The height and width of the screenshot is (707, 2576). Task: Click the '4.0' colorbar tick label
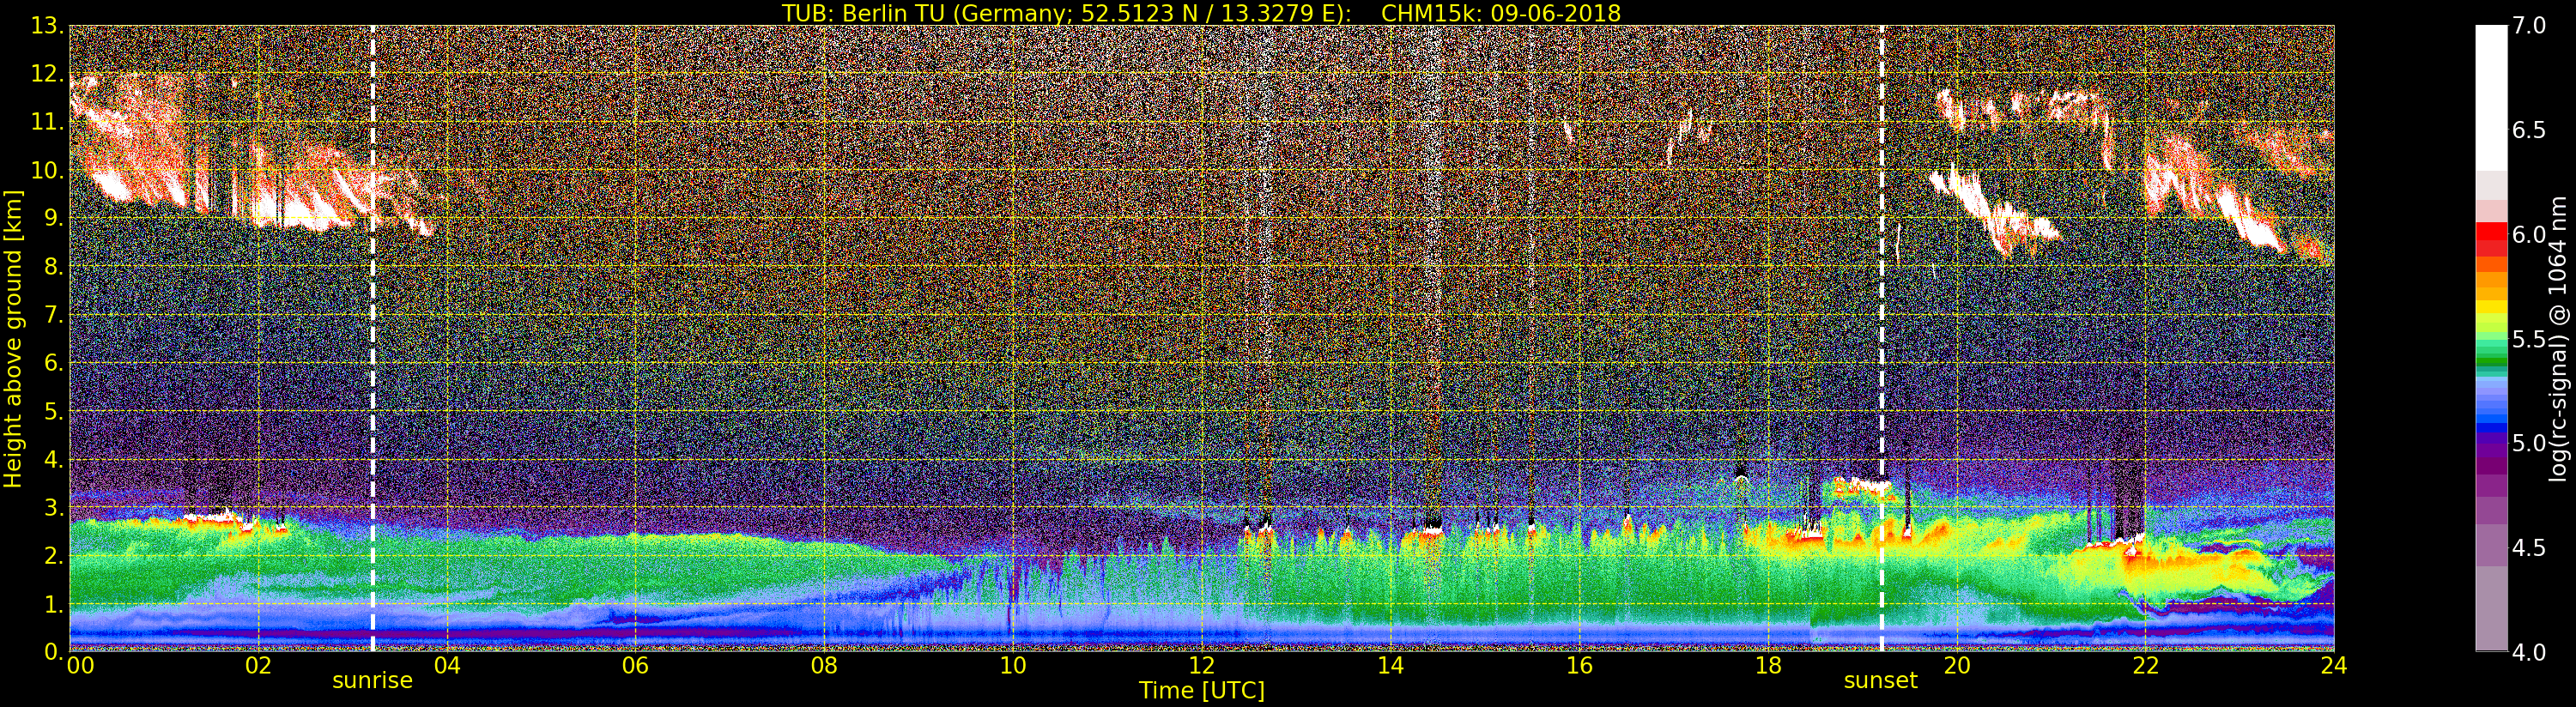2529,652
